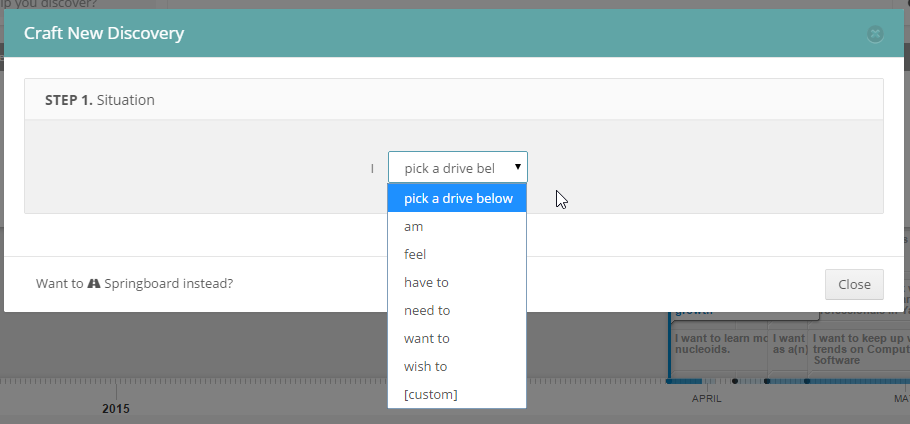Choose 'feel' from the drive list
This screenshot has height=424, width=910.
click(457, 254)
